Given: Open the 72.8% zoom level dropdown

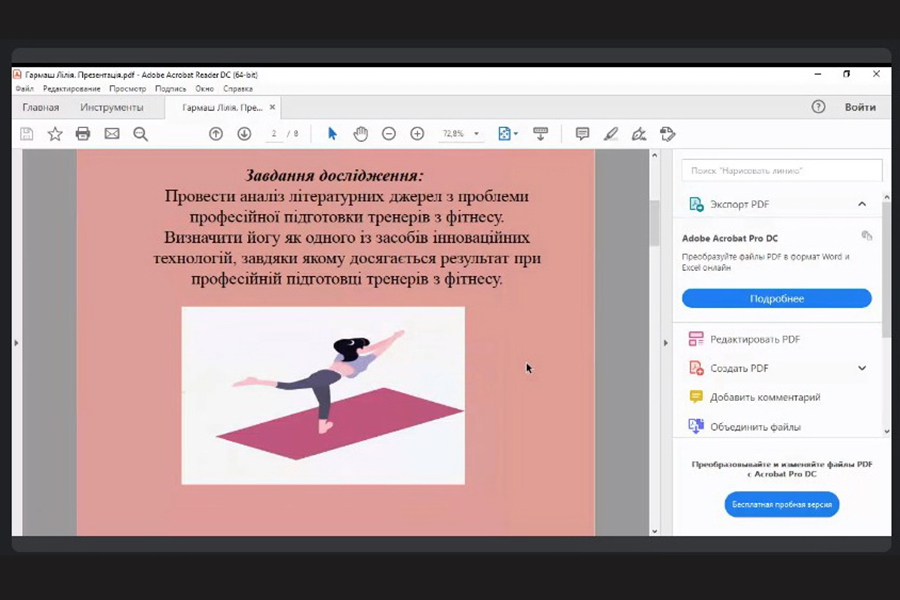Looking at the screenshot, I should click(477, 134).
